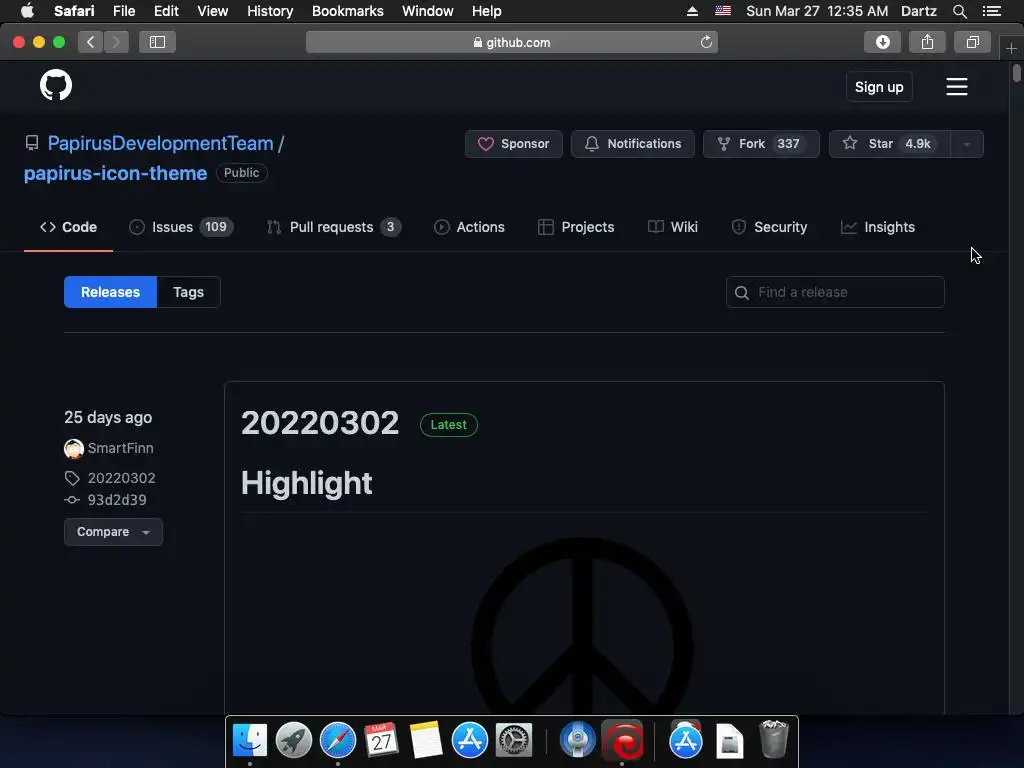
Task: Click the eject icon in the menu bar
Action: point(692,11)
